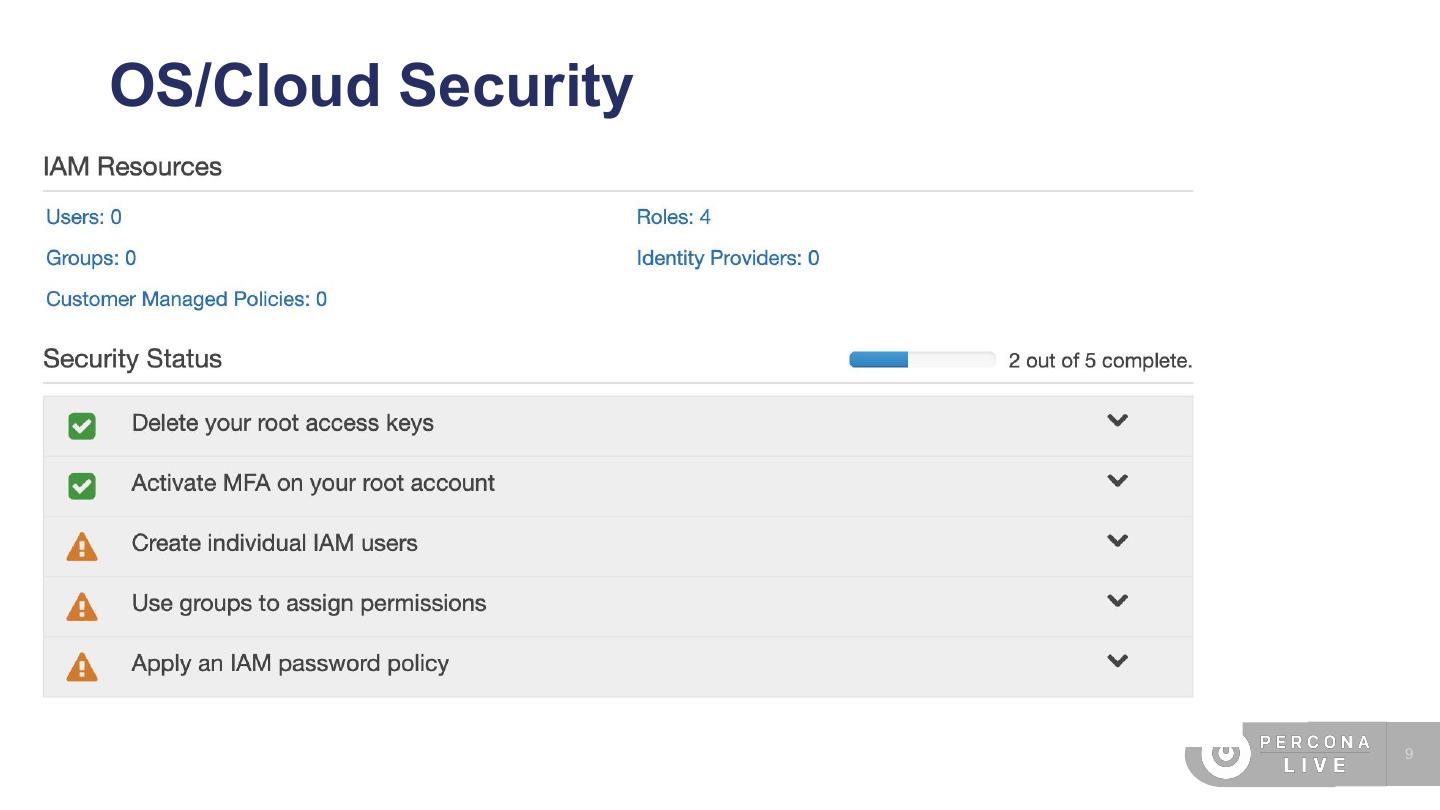Click the Apply an IAM password policy text
This screenshot has height=810, width=1440.
(x=290, y=663)
